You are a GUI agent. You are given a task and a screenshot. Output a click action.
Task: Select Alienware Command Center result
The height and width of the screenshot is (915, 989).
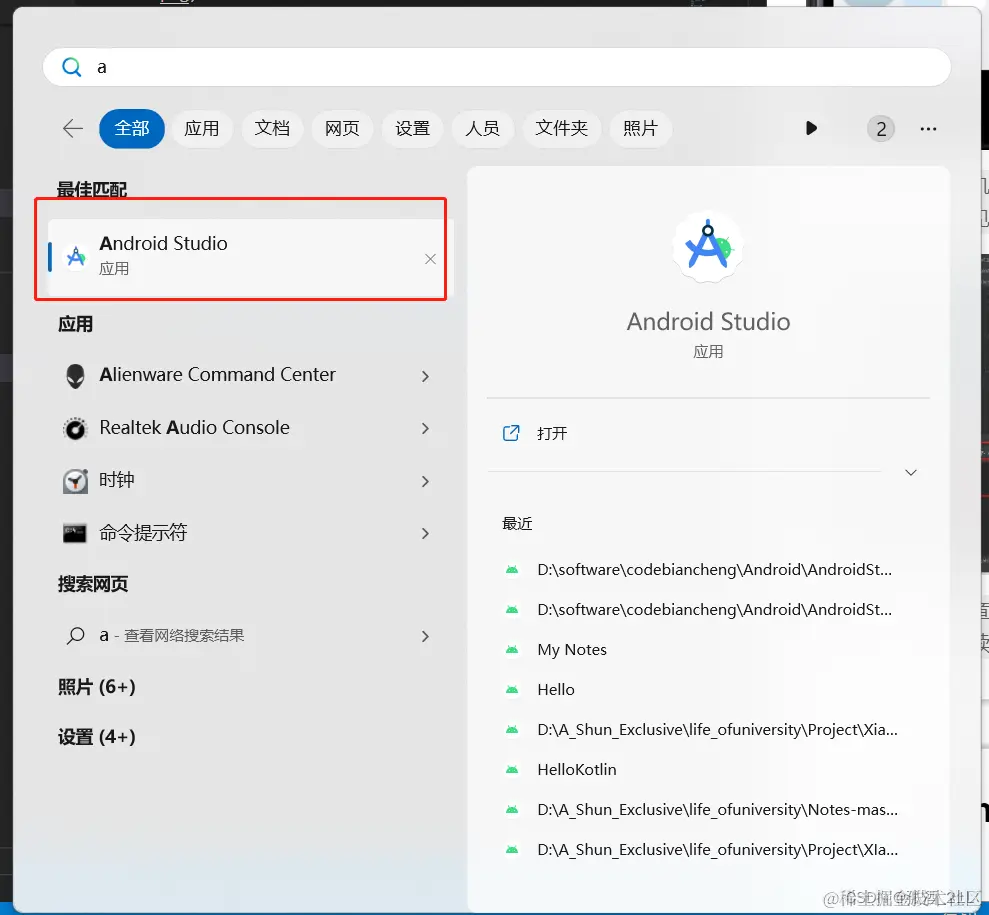coord(249,375)
